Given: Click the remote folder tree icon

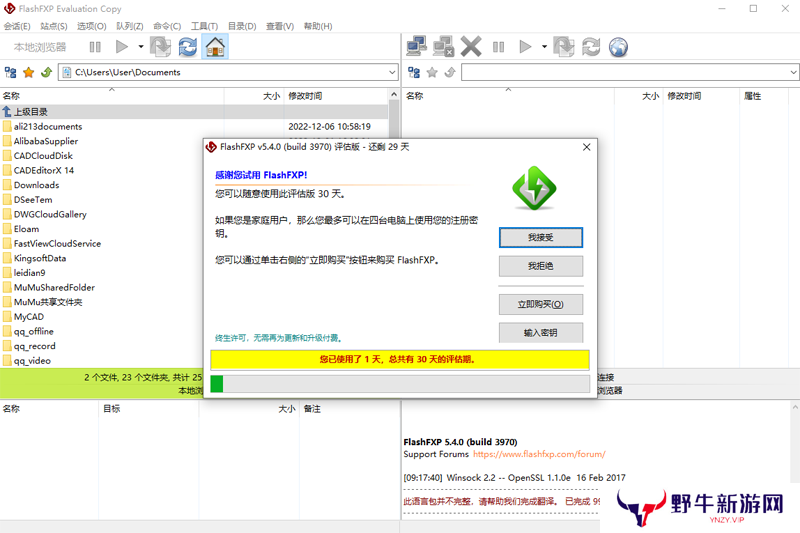Looking at the screenshot, I should pyautogui.click(x=414, y=72).
